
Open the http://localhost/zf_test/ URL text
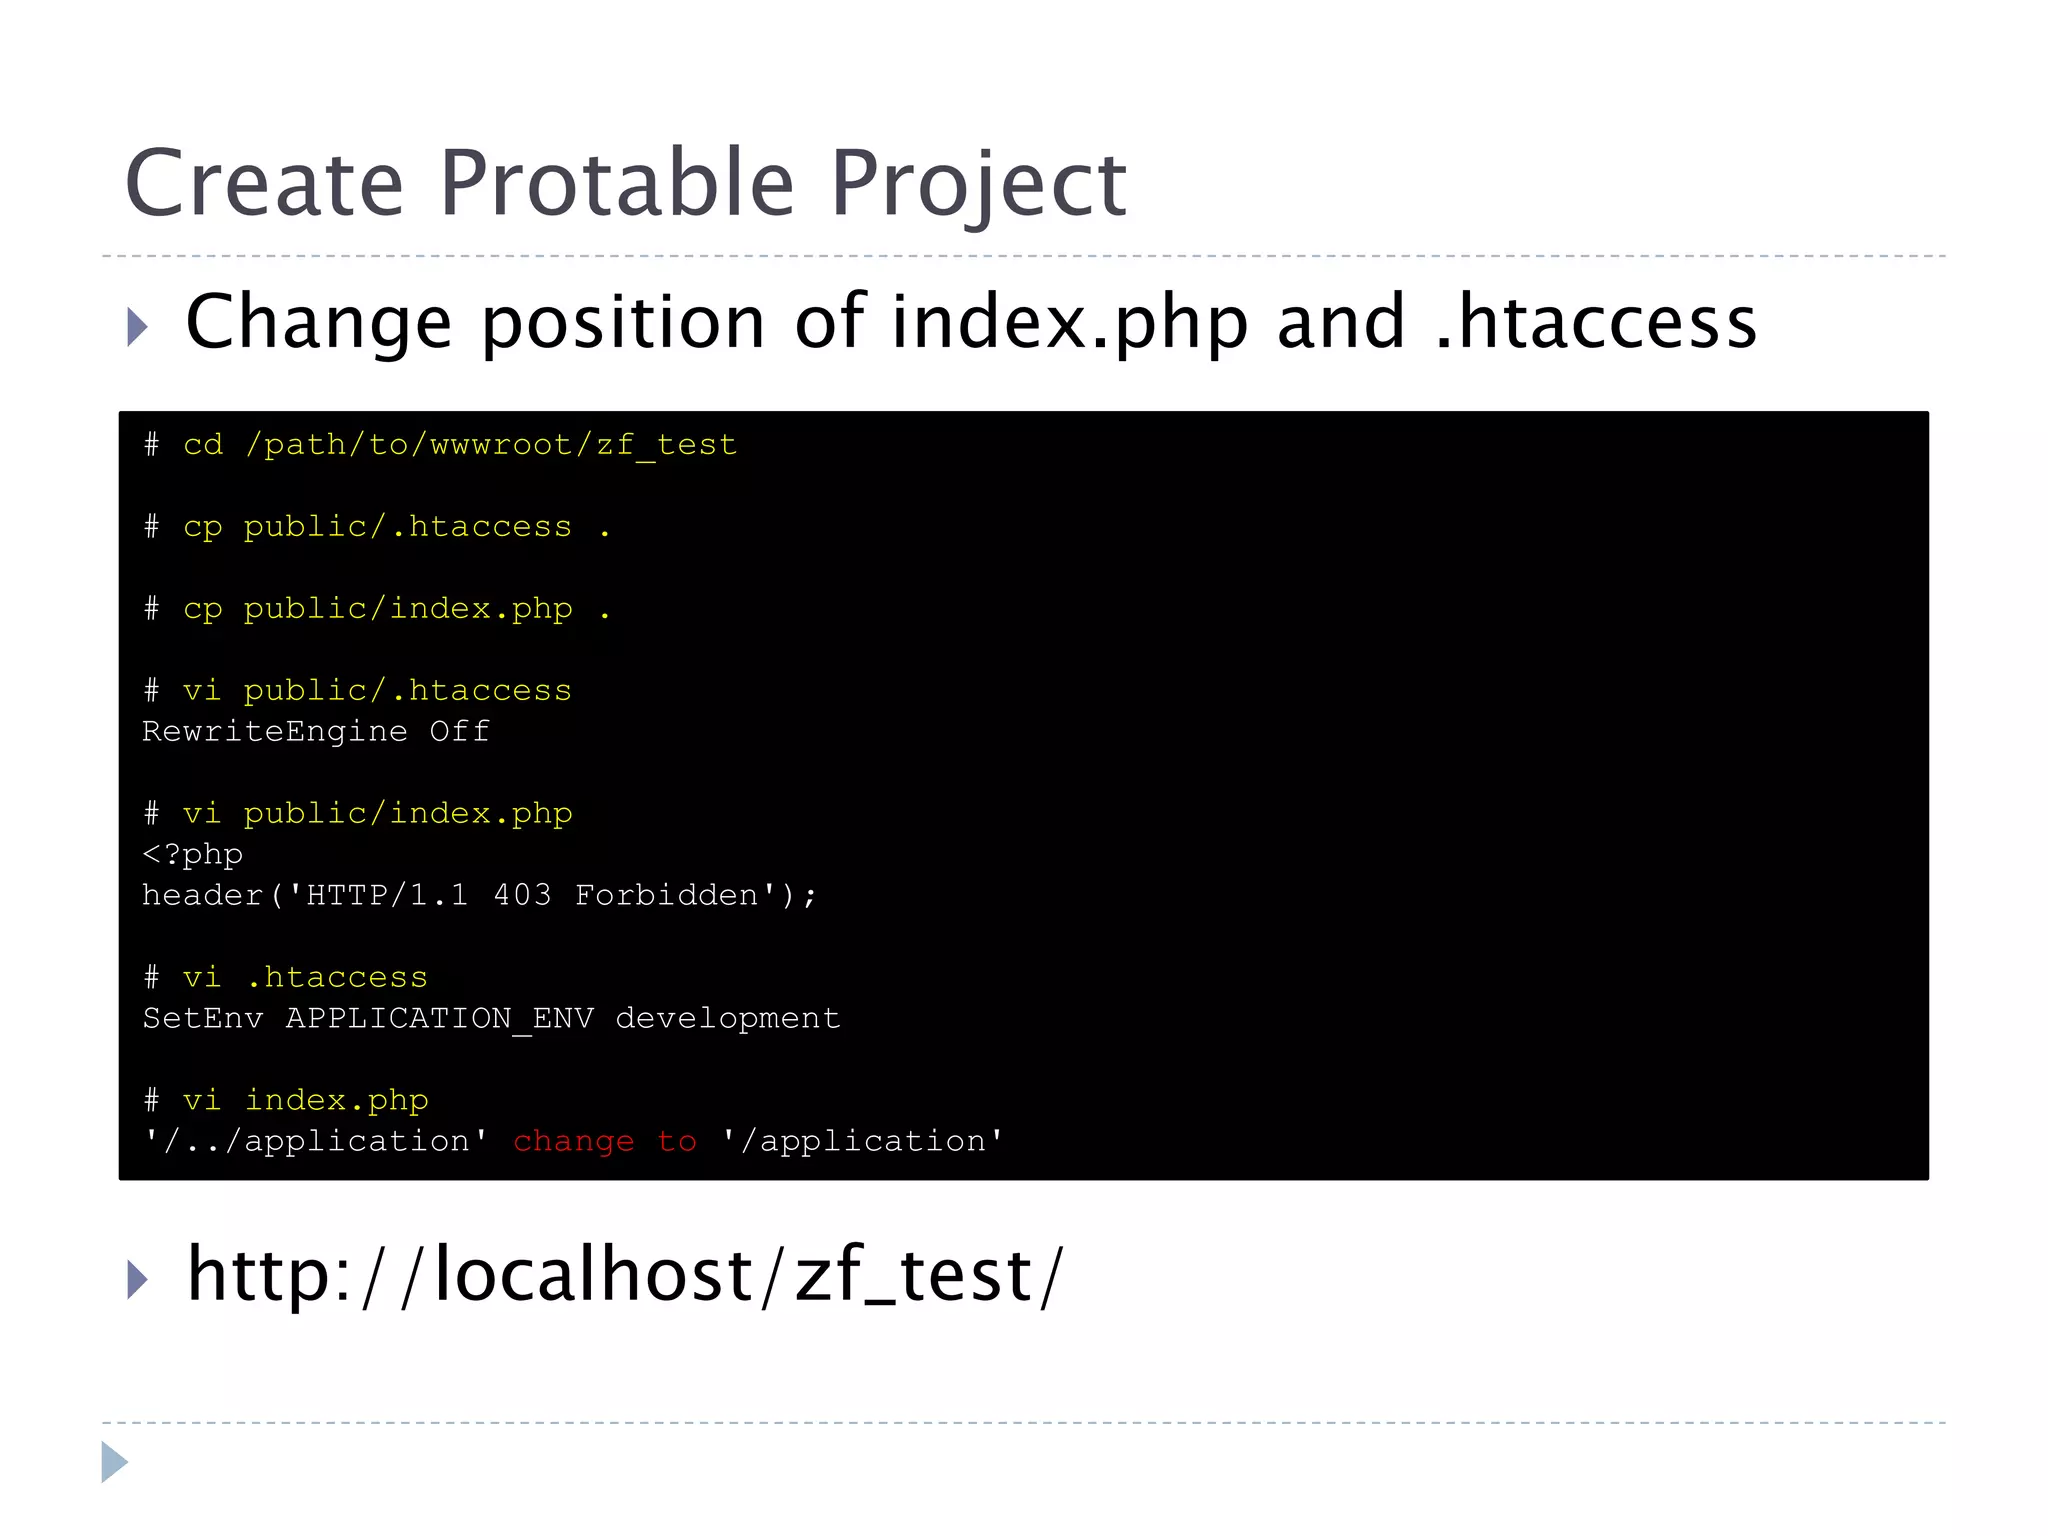[625, 1275]
